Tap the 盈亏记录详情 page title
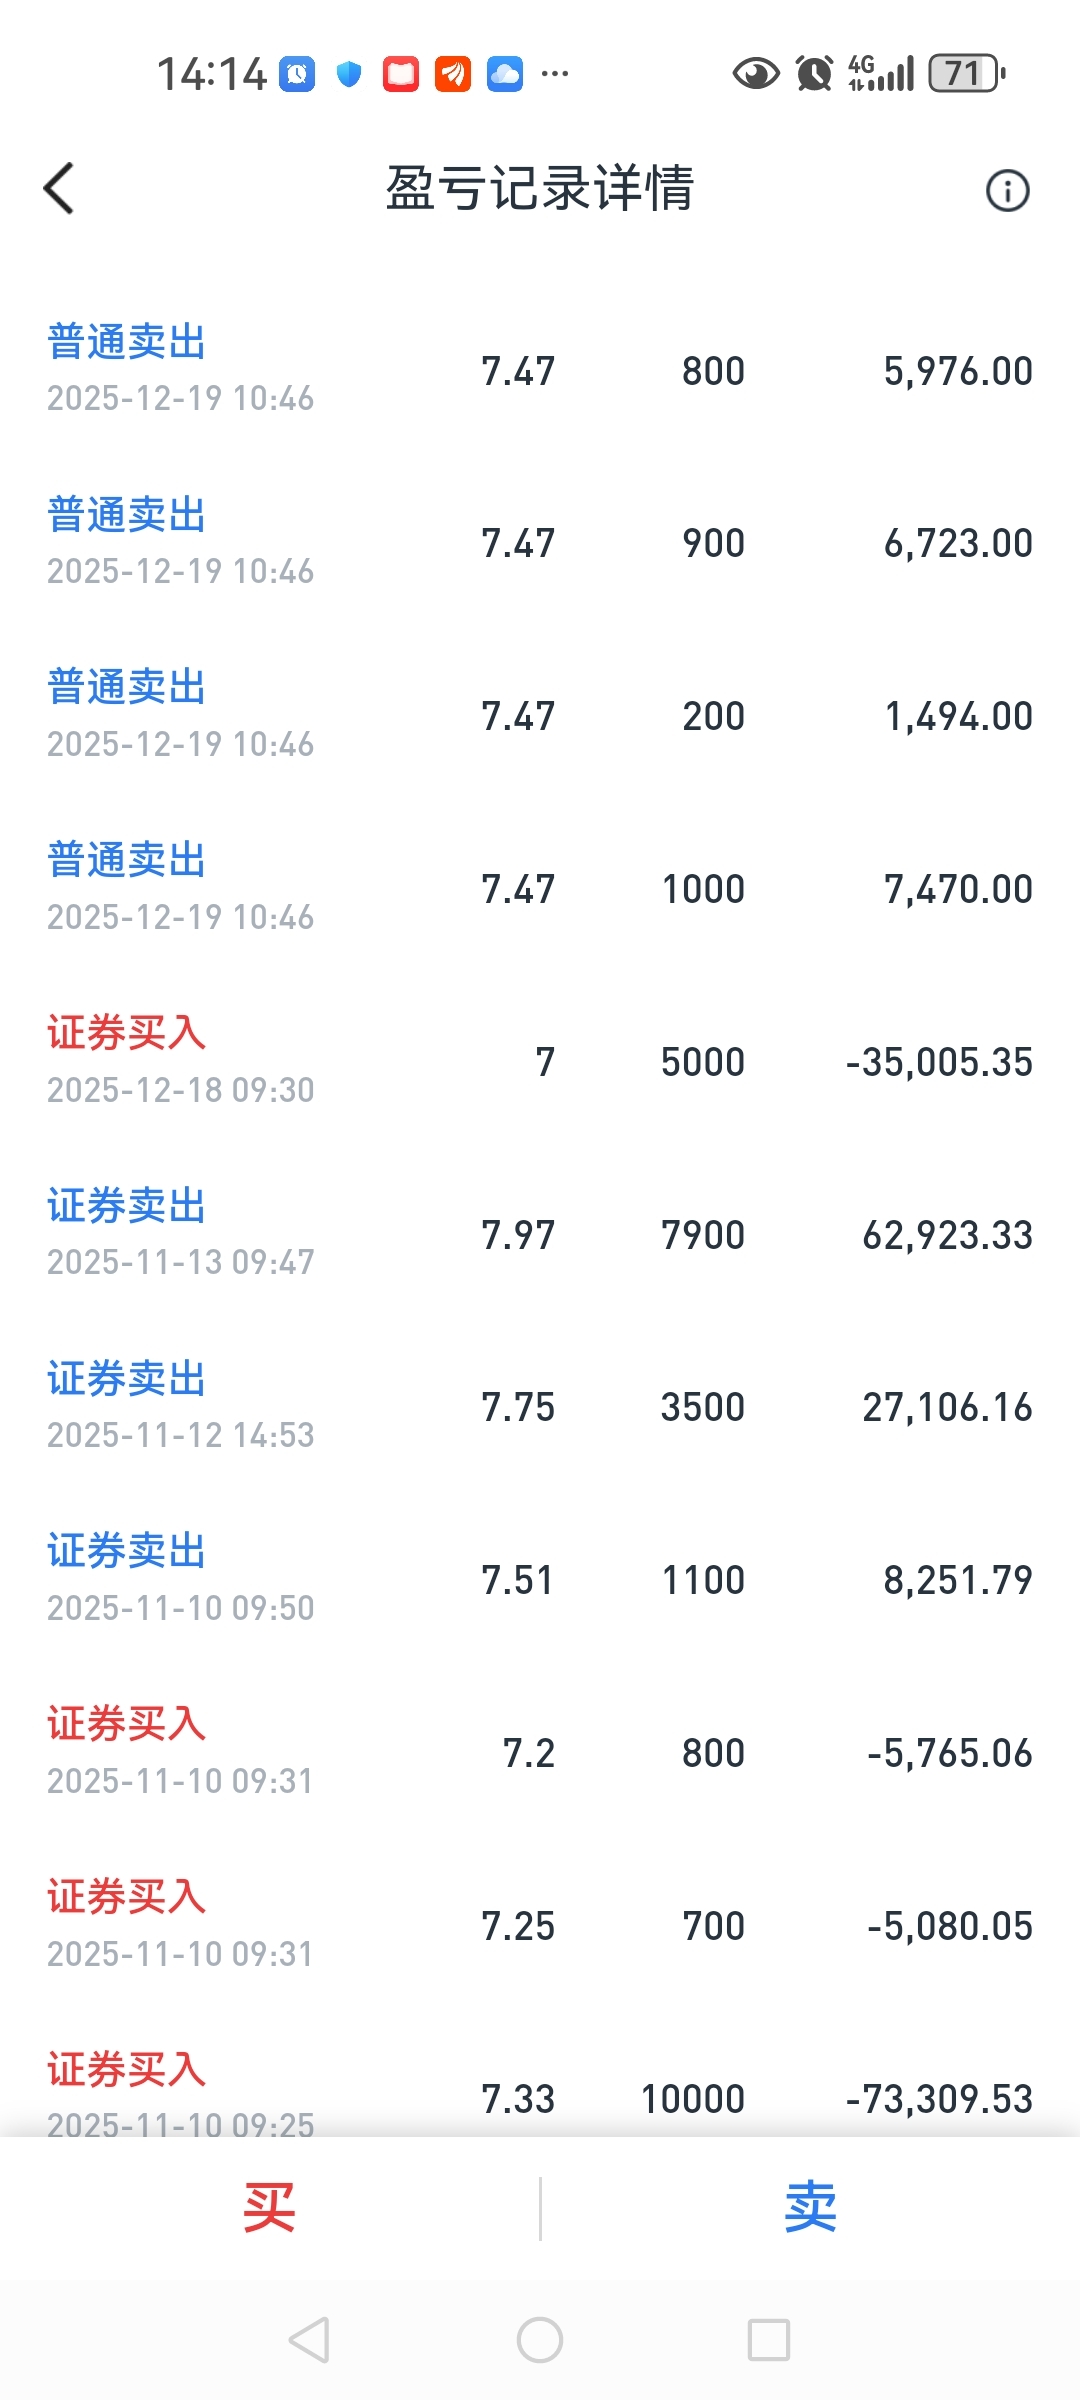 (540, 188)
